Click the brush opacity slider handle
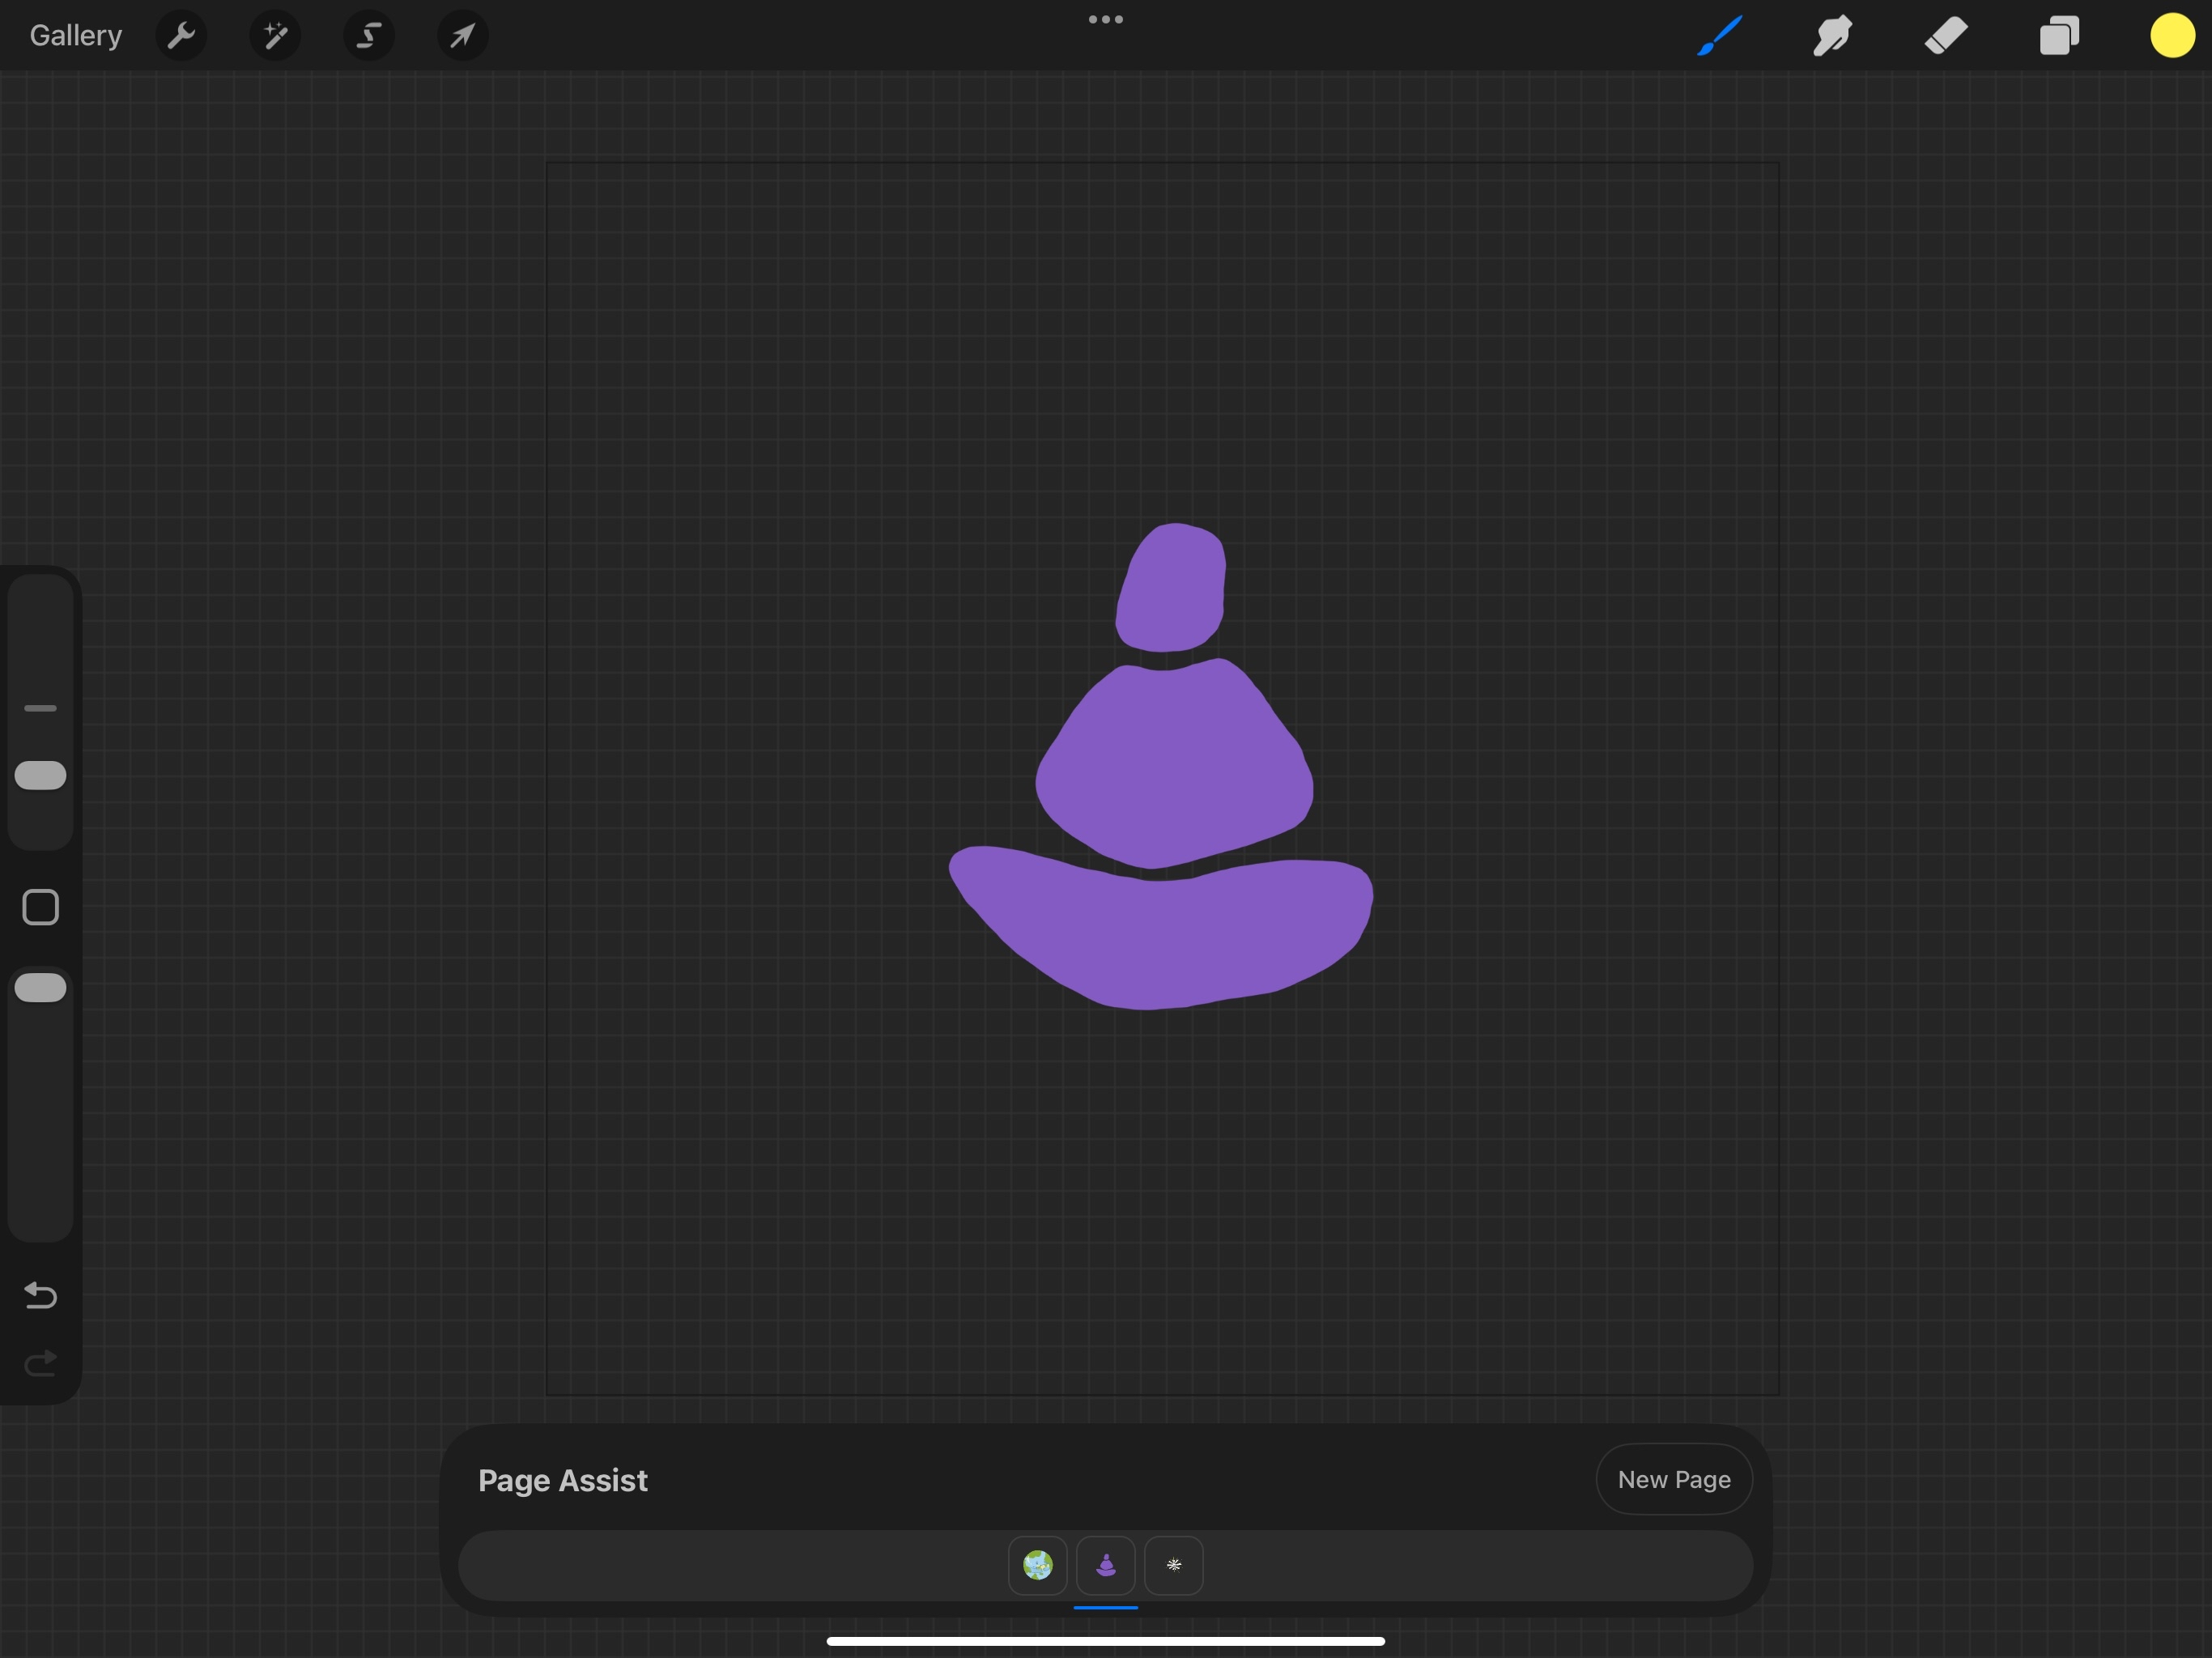Image resolution: width=2212 pixels, height=1658 pixels. (41, 988)
